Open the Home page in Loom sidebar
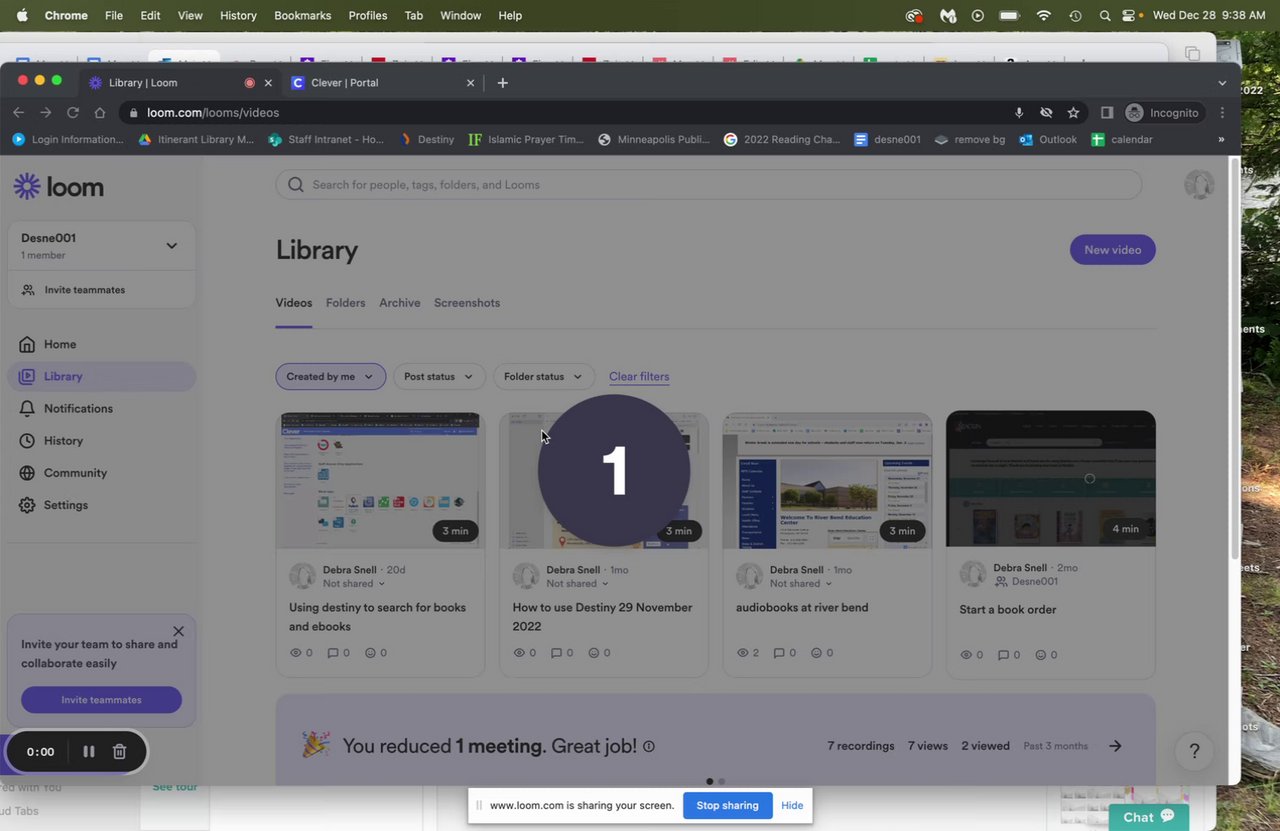 60,344
